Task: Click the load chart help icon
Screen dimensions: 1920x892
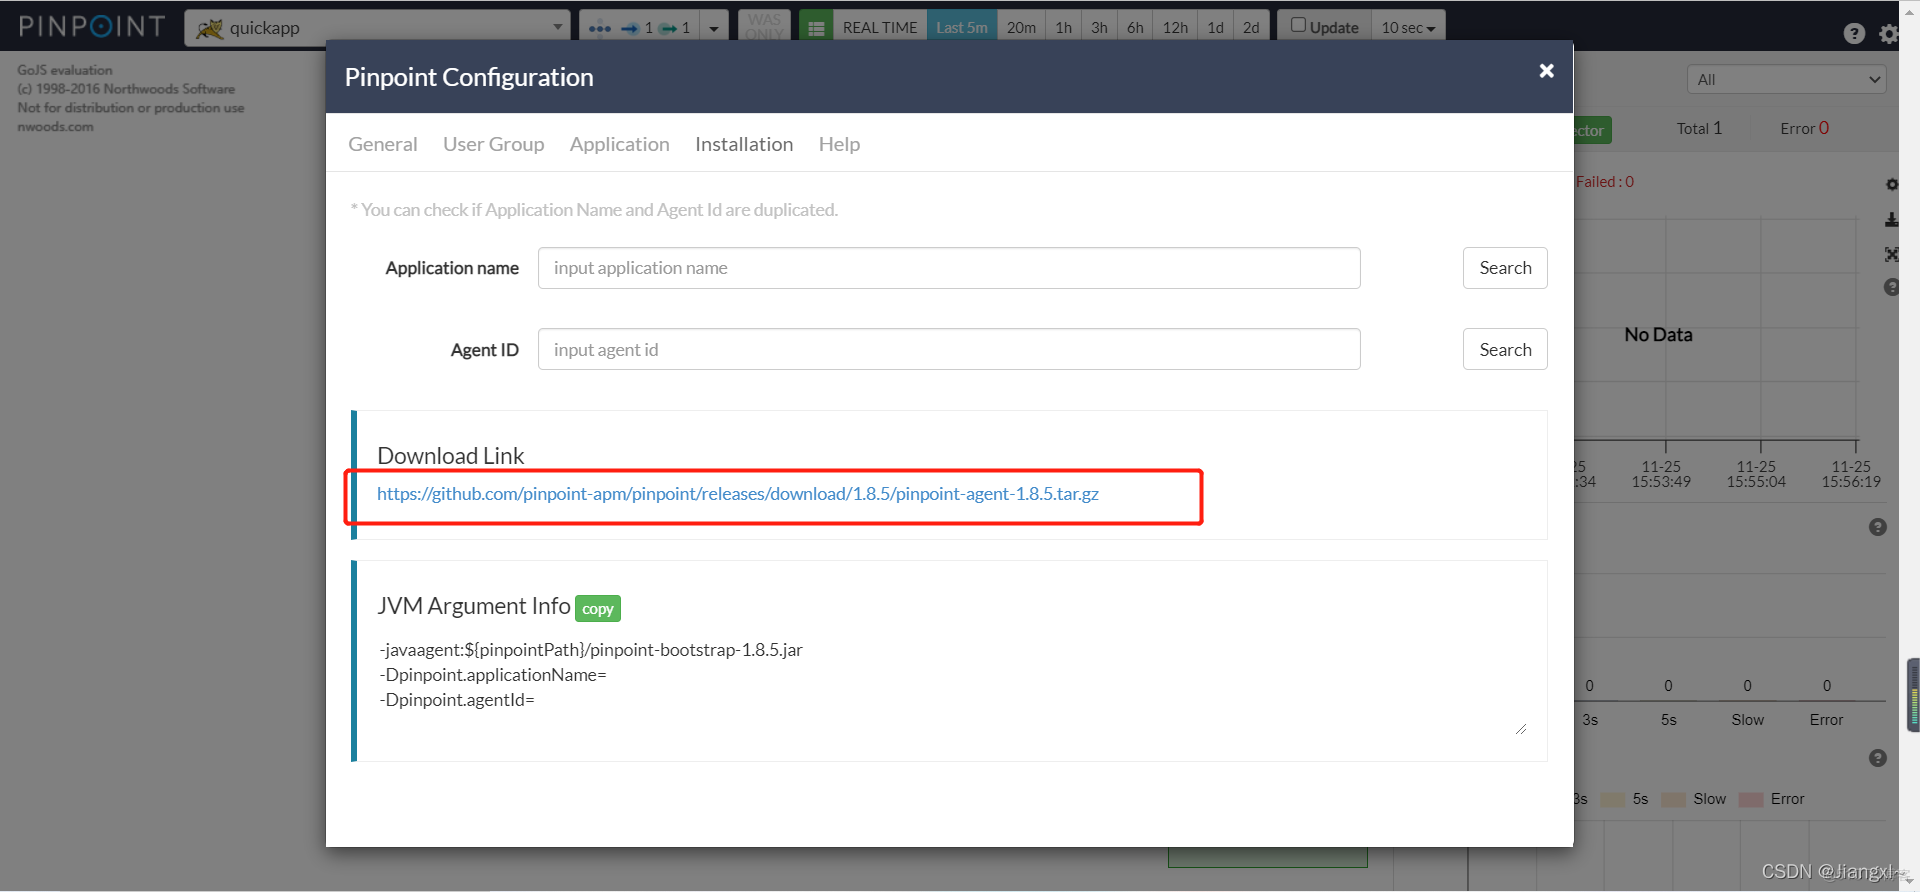Action: pyautogui.click(x=1878, y=758)
